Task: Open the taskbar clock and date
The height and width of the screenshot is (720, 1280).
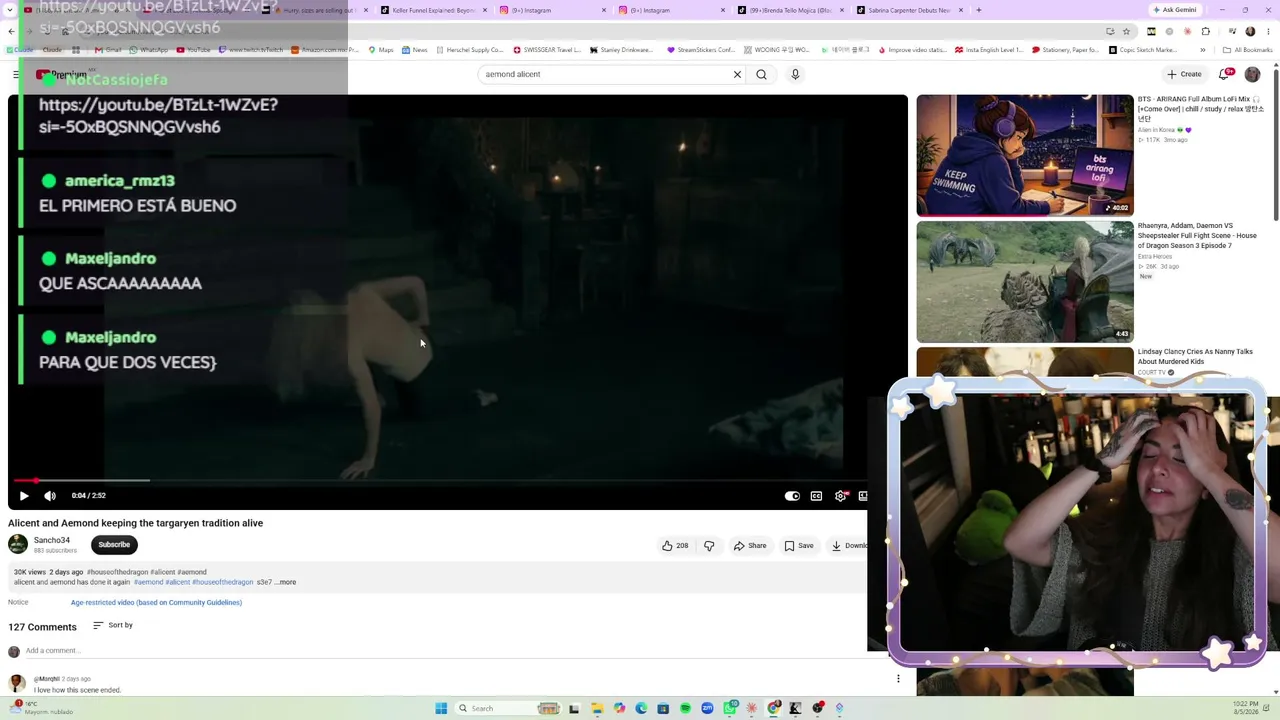Action: 1244,708
